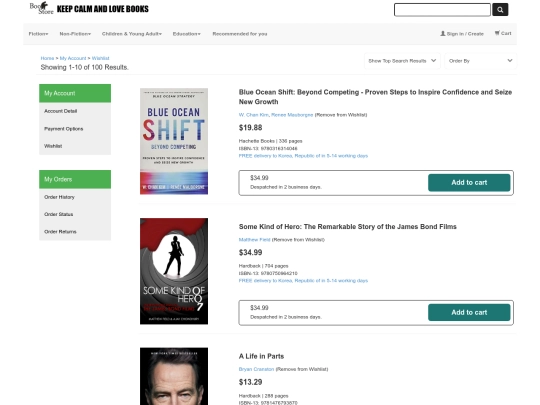
Task: Open the Show Top Search Results dropdown
Action: click(402, 61)
